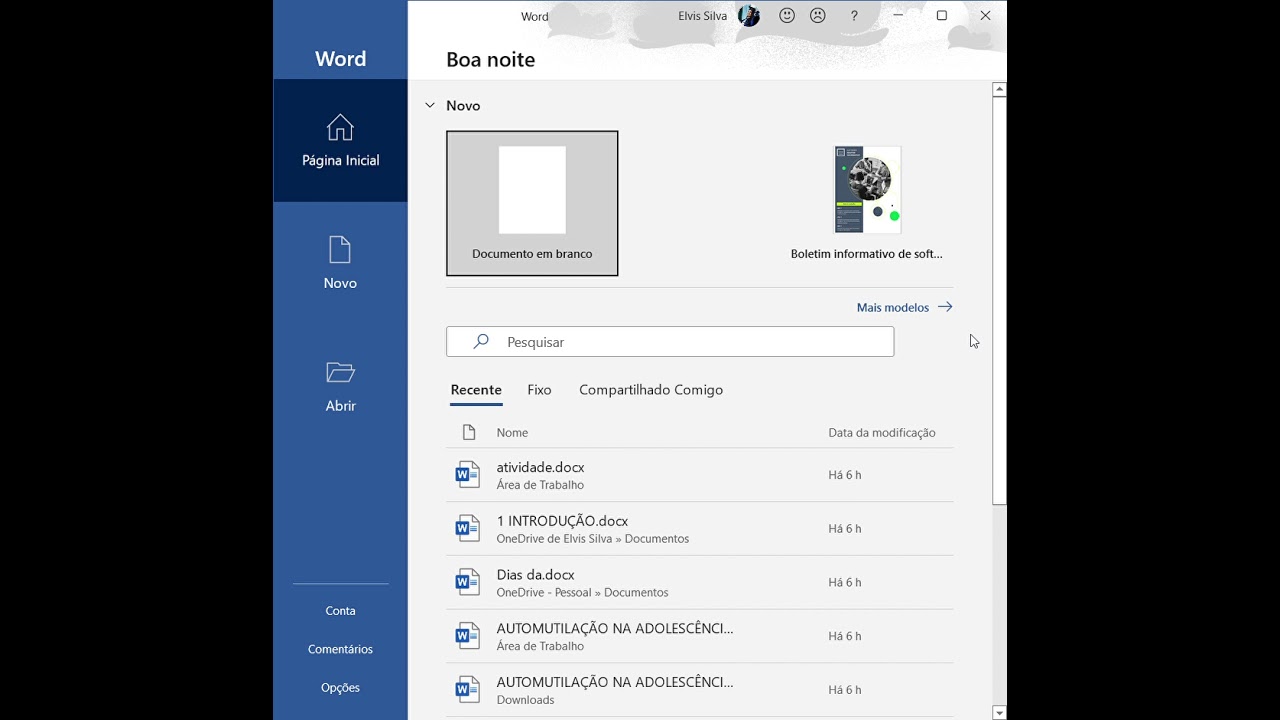Screen dimensions: 1280x720
Task: Click 'Há 6 h' date of atividade.docx
Action: point(845,475)
